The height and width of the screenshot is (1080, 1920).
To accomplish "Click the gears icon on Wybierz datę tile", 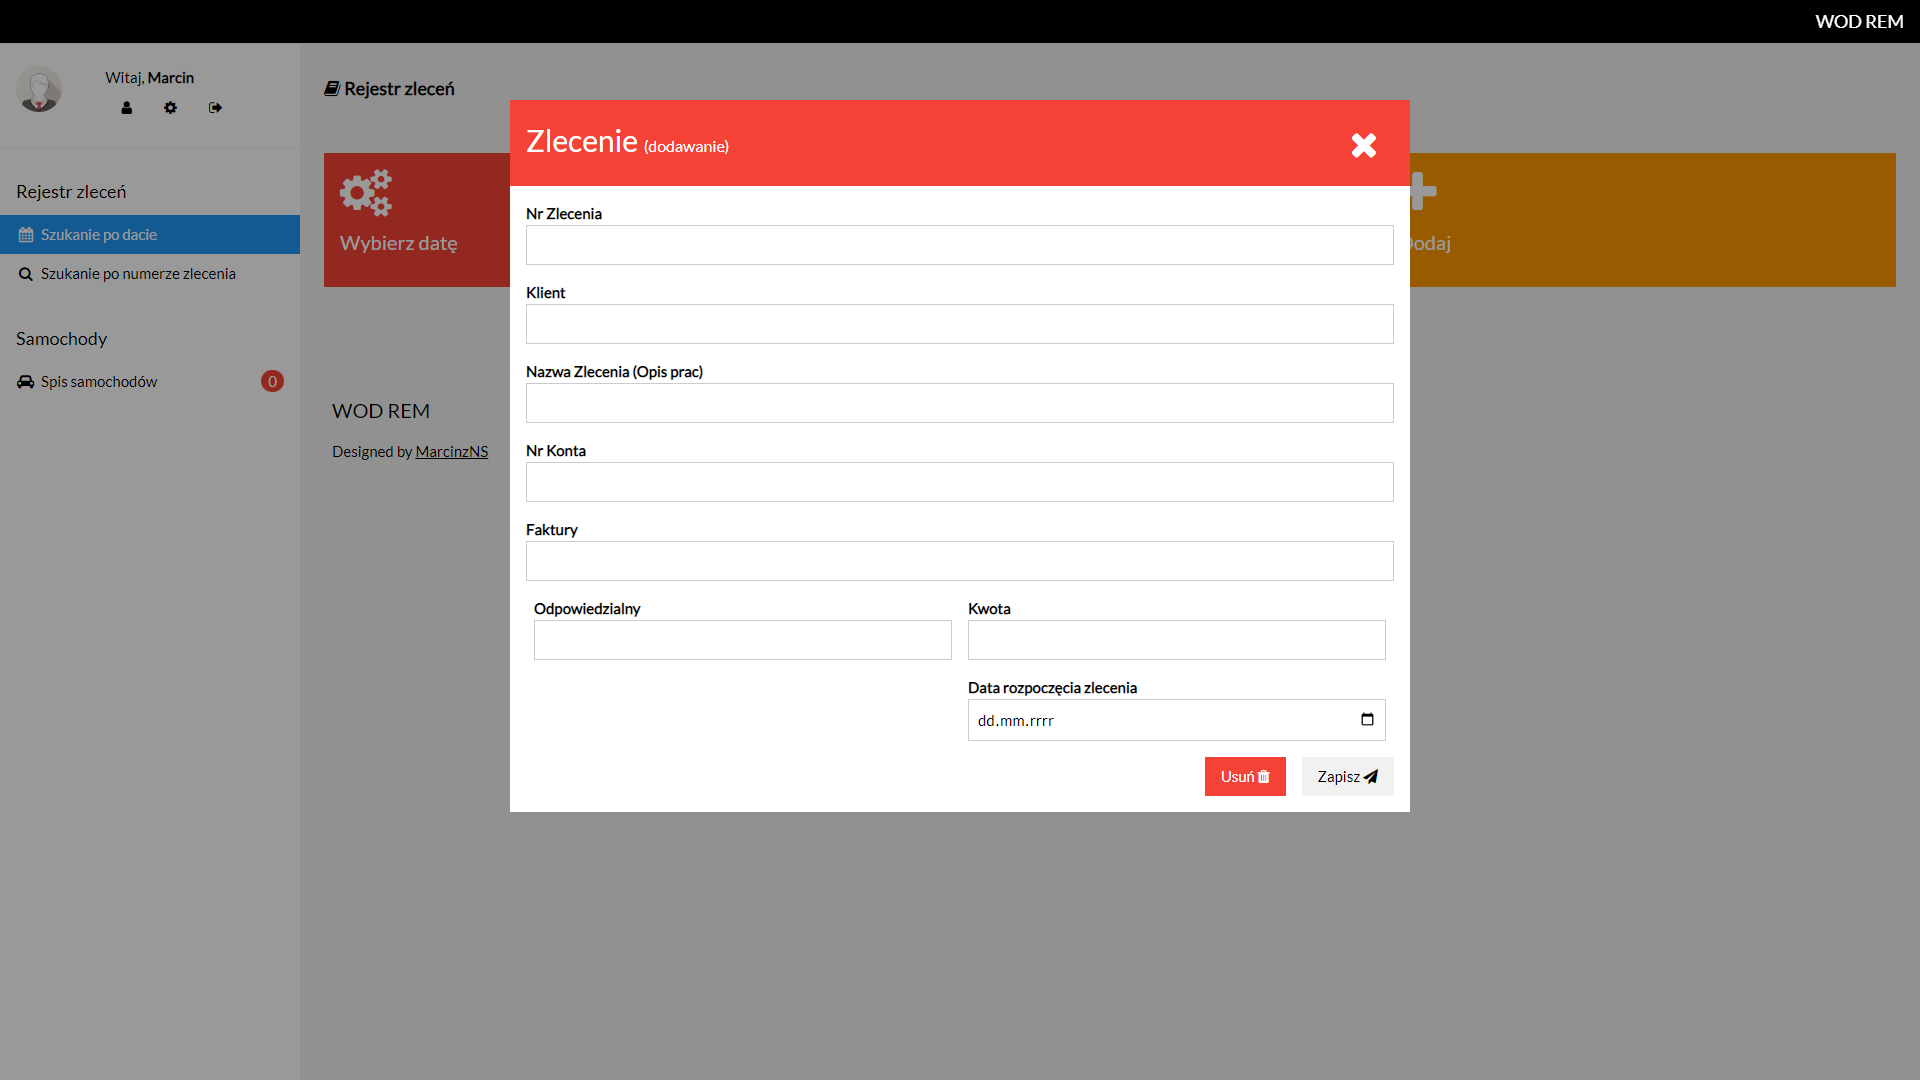I will 366,193.
